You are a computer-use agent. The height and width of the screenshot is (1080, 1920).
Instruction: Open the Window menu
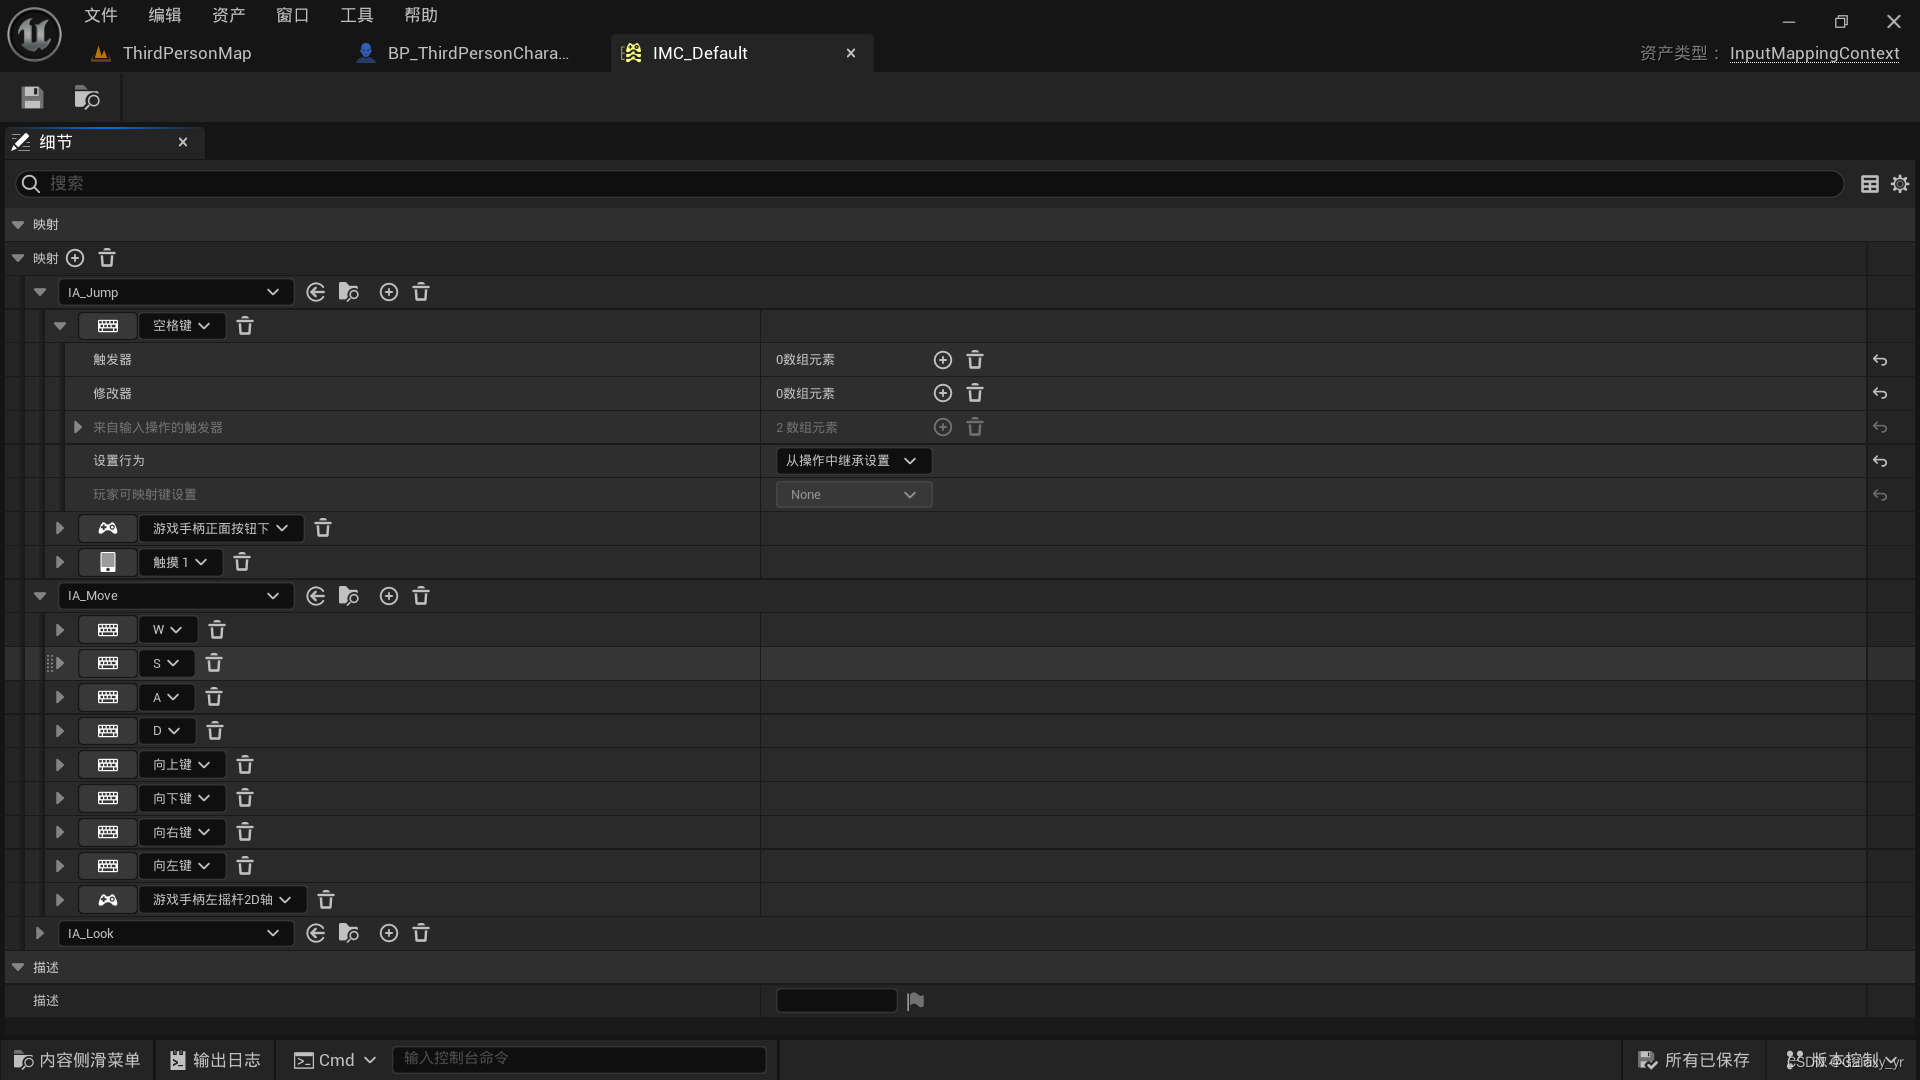[x=293, y=15]
